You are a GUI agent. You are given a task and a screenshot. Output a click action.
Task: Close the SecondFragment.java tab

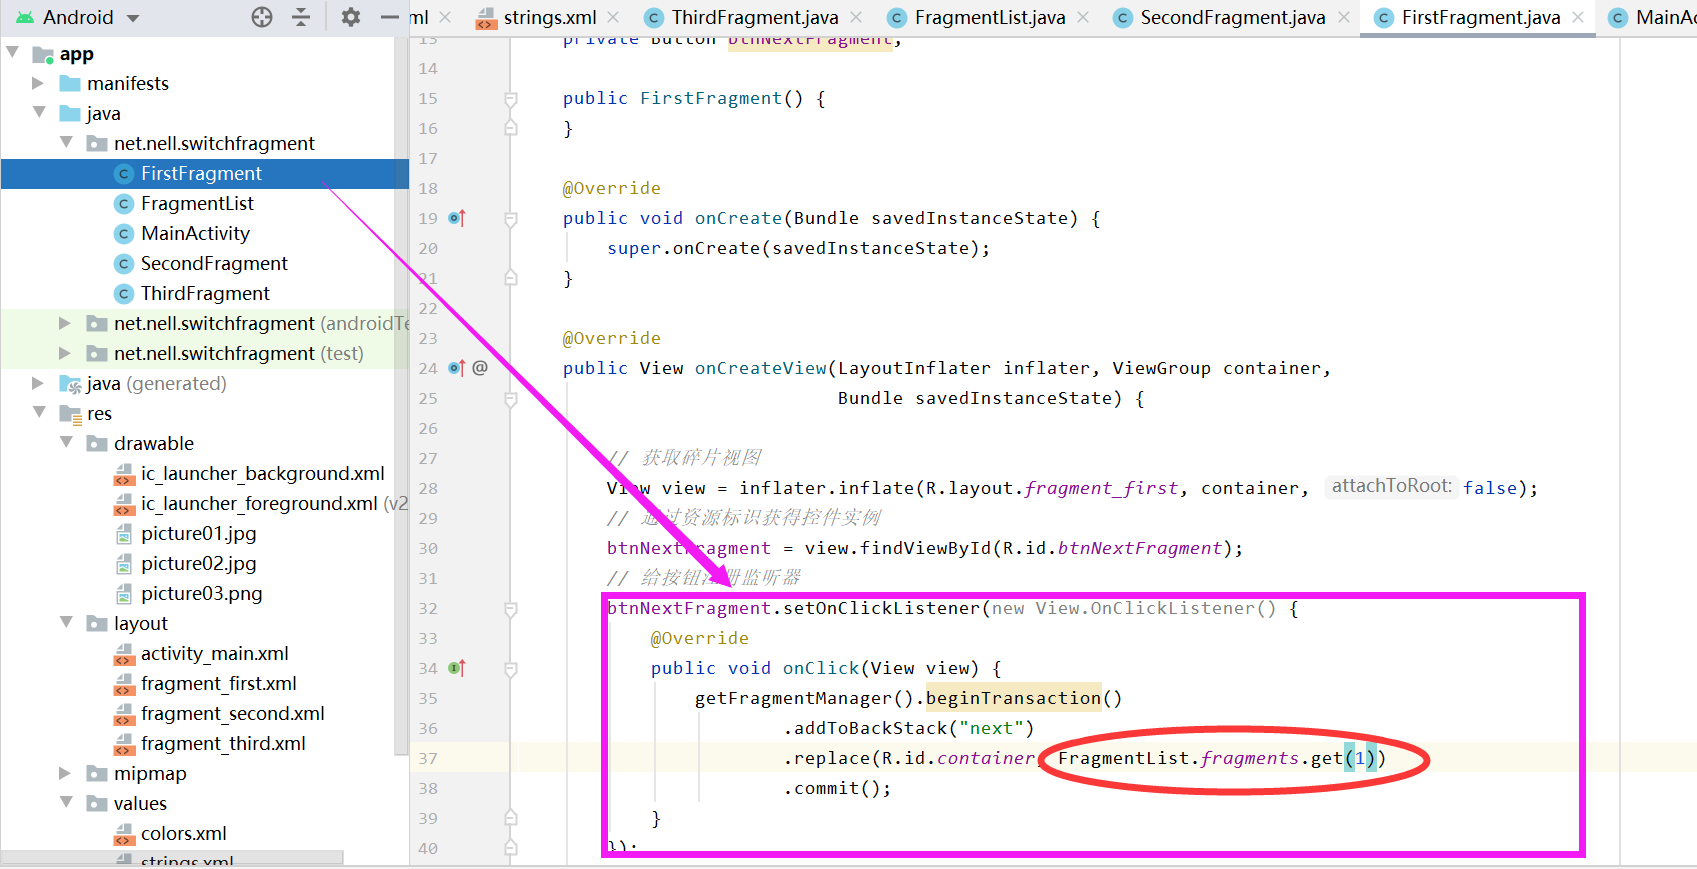click(1344, 17)
